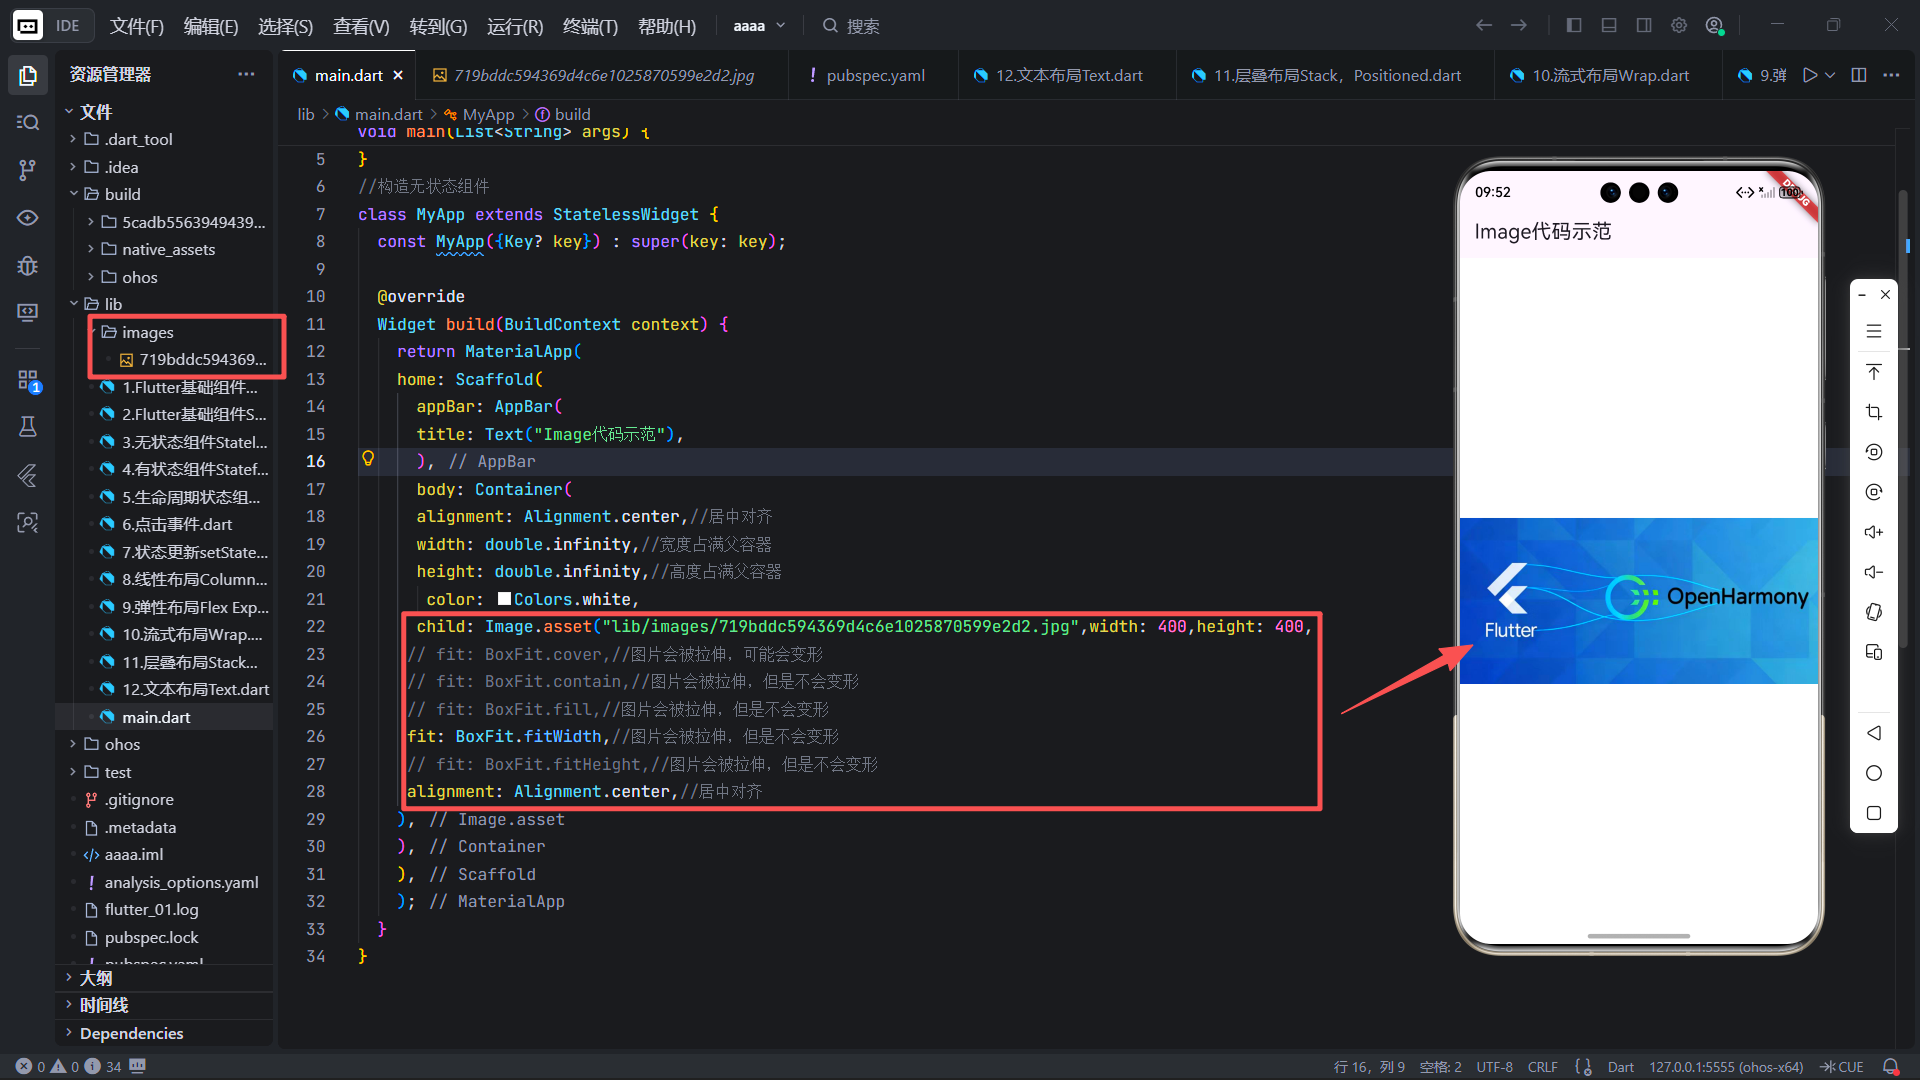
Task: Open the Debug bug icon in sidebar
Action: (27, 265)
